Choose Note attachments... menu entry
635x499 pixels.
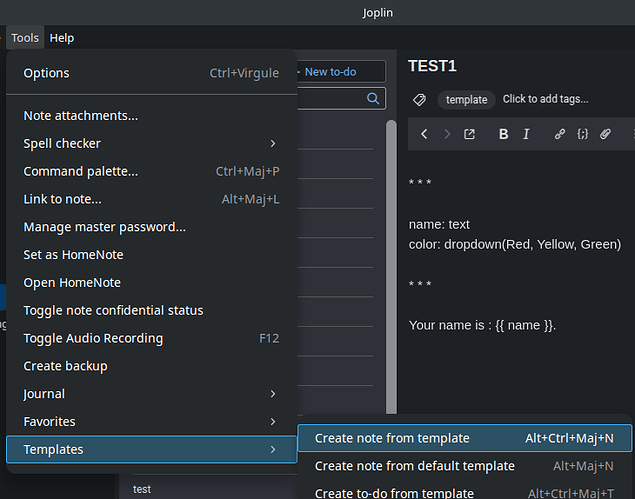(151, 116)
